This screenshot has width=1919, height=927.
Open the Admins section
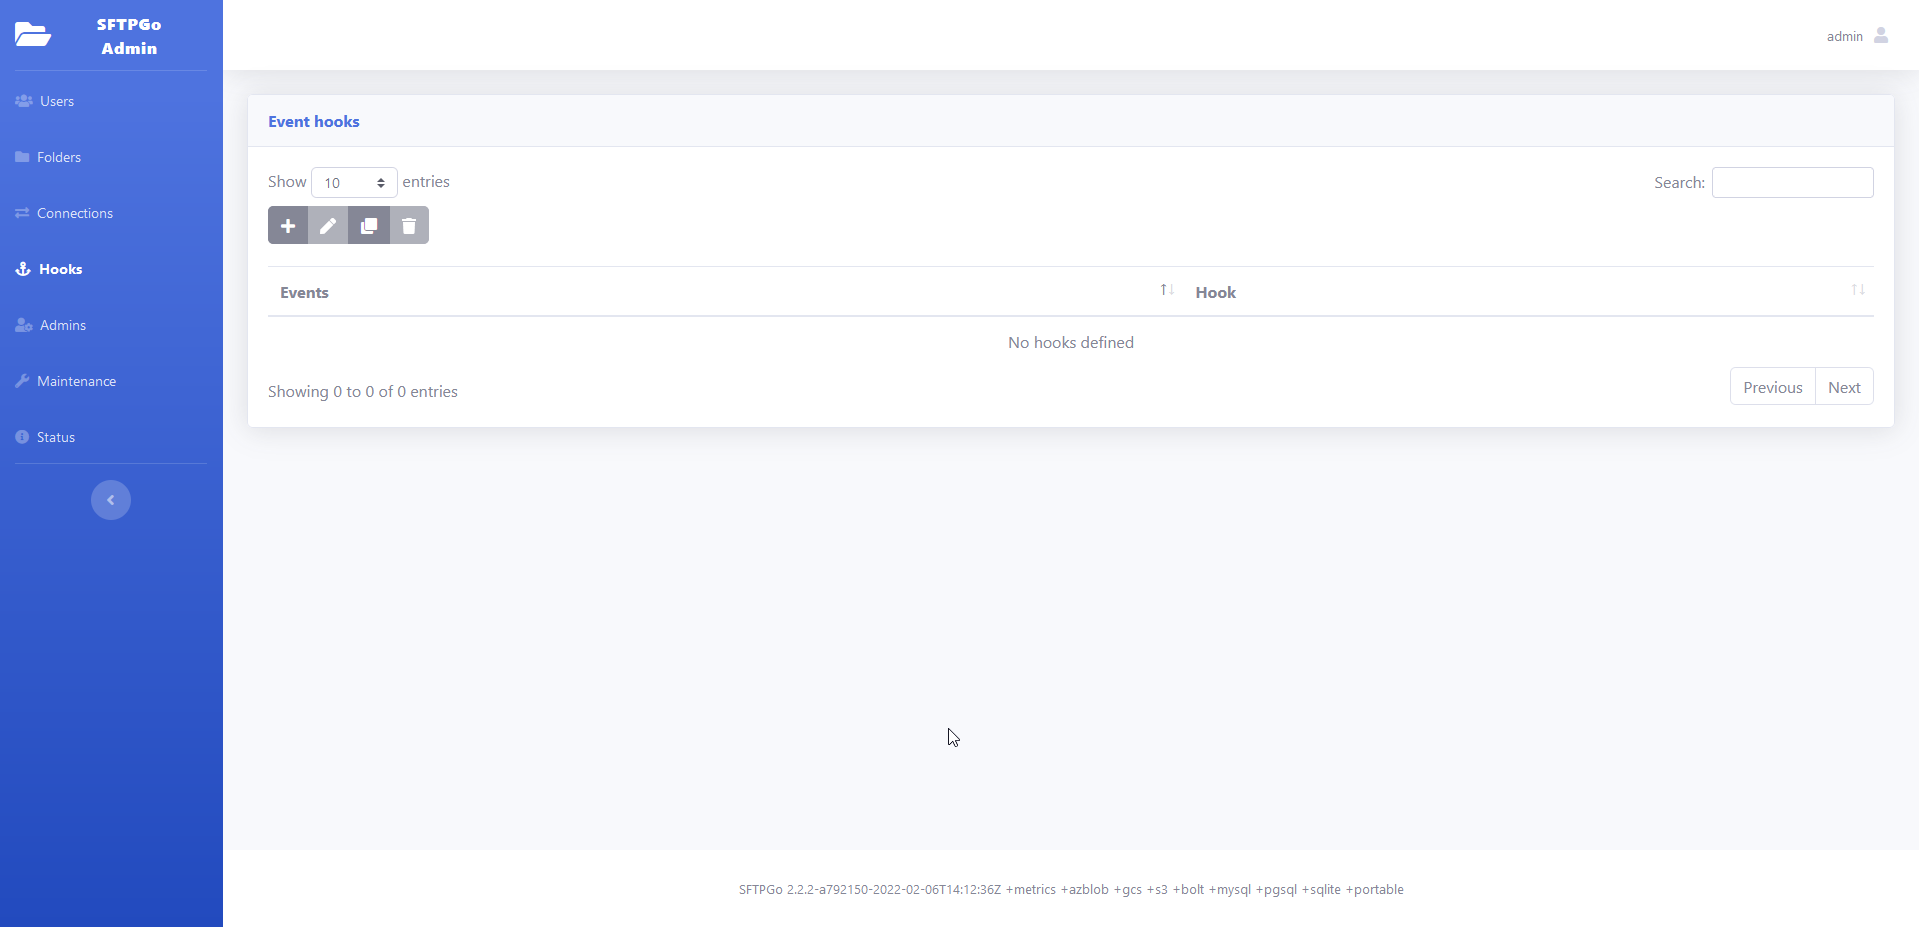pyautogui.click(x=61, y=325)
